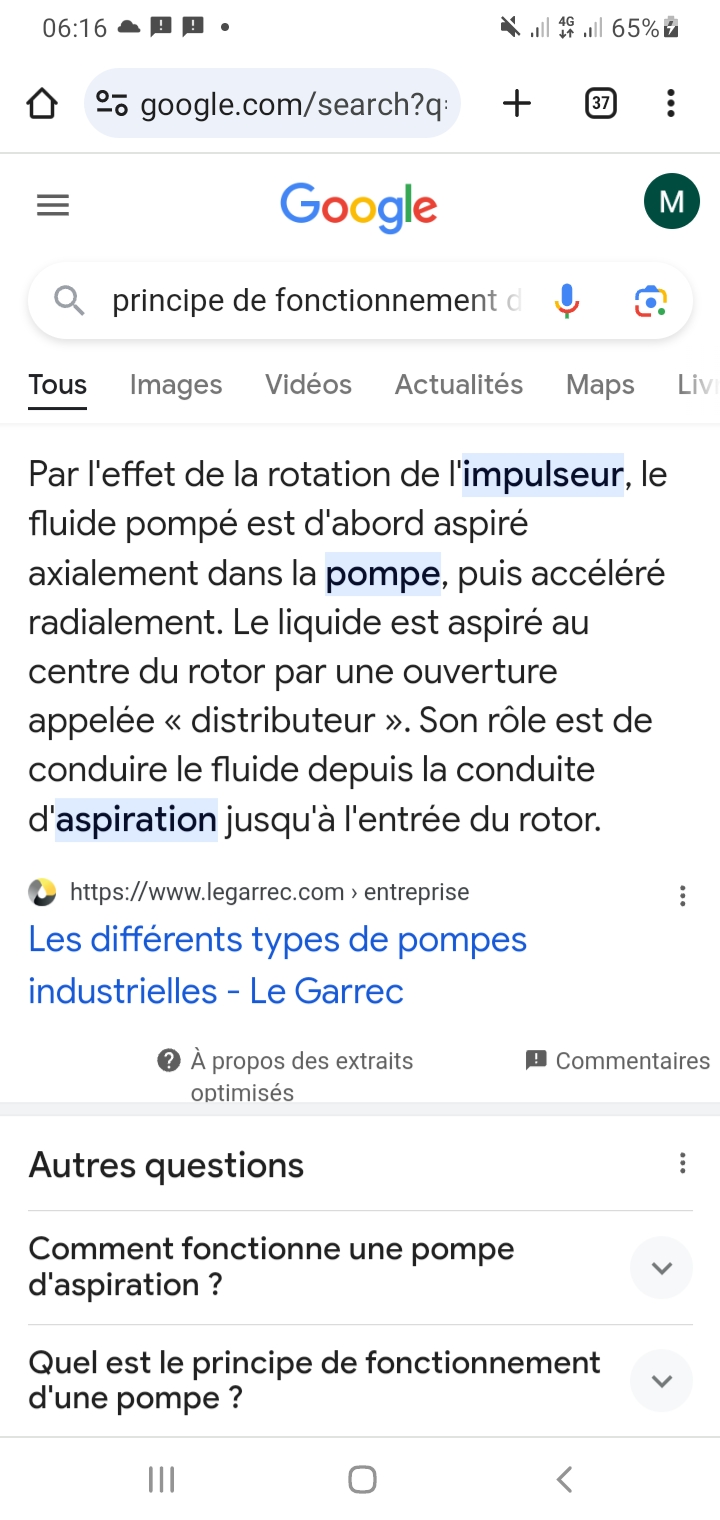The width and height of the screenshot is (720, 1520).
Task: Select the Actualités tab
Action: (459, 385)
